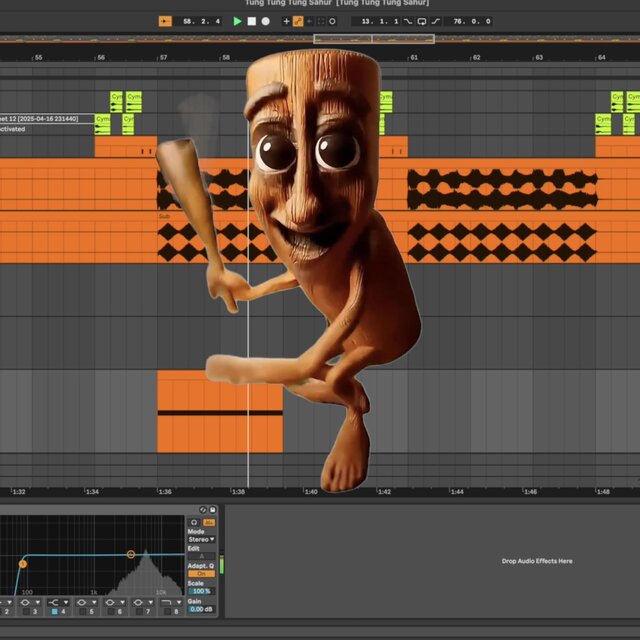
Task: Select the ringed filter dot on the EQ curve
Action: pos(131,554)
